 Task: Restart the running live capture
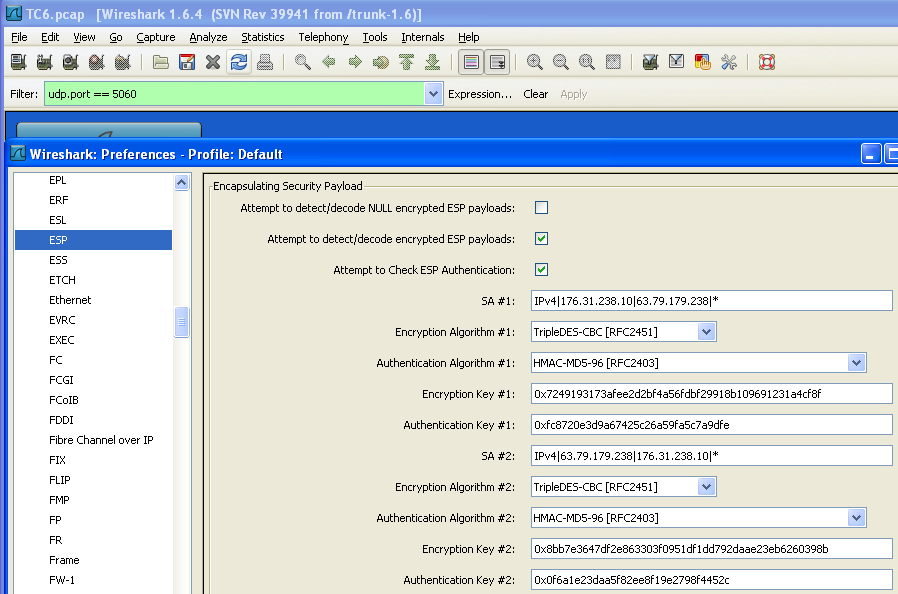point(123,62)
